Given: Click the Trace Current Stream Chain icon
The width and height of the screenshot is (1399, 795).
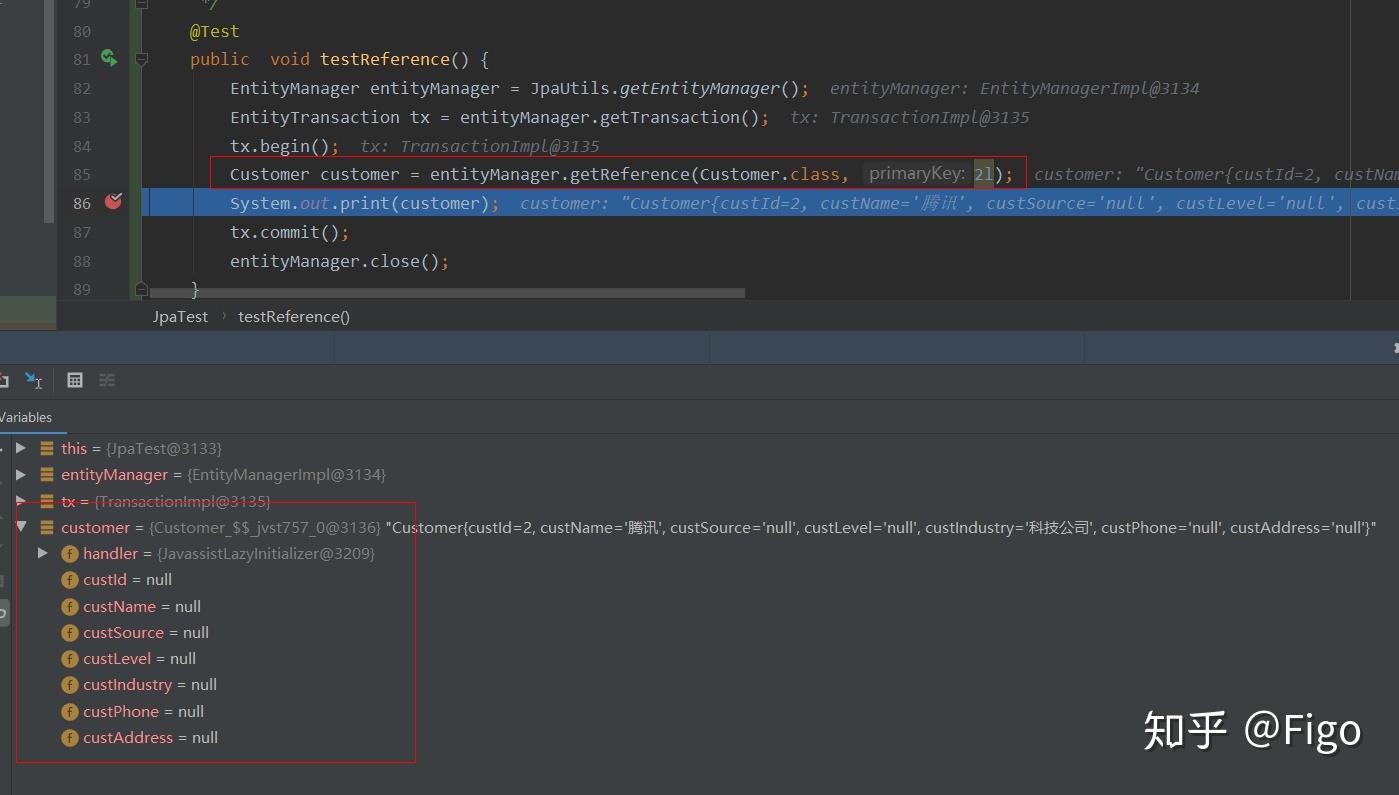Looking at the screenshot, I should 107,380.
